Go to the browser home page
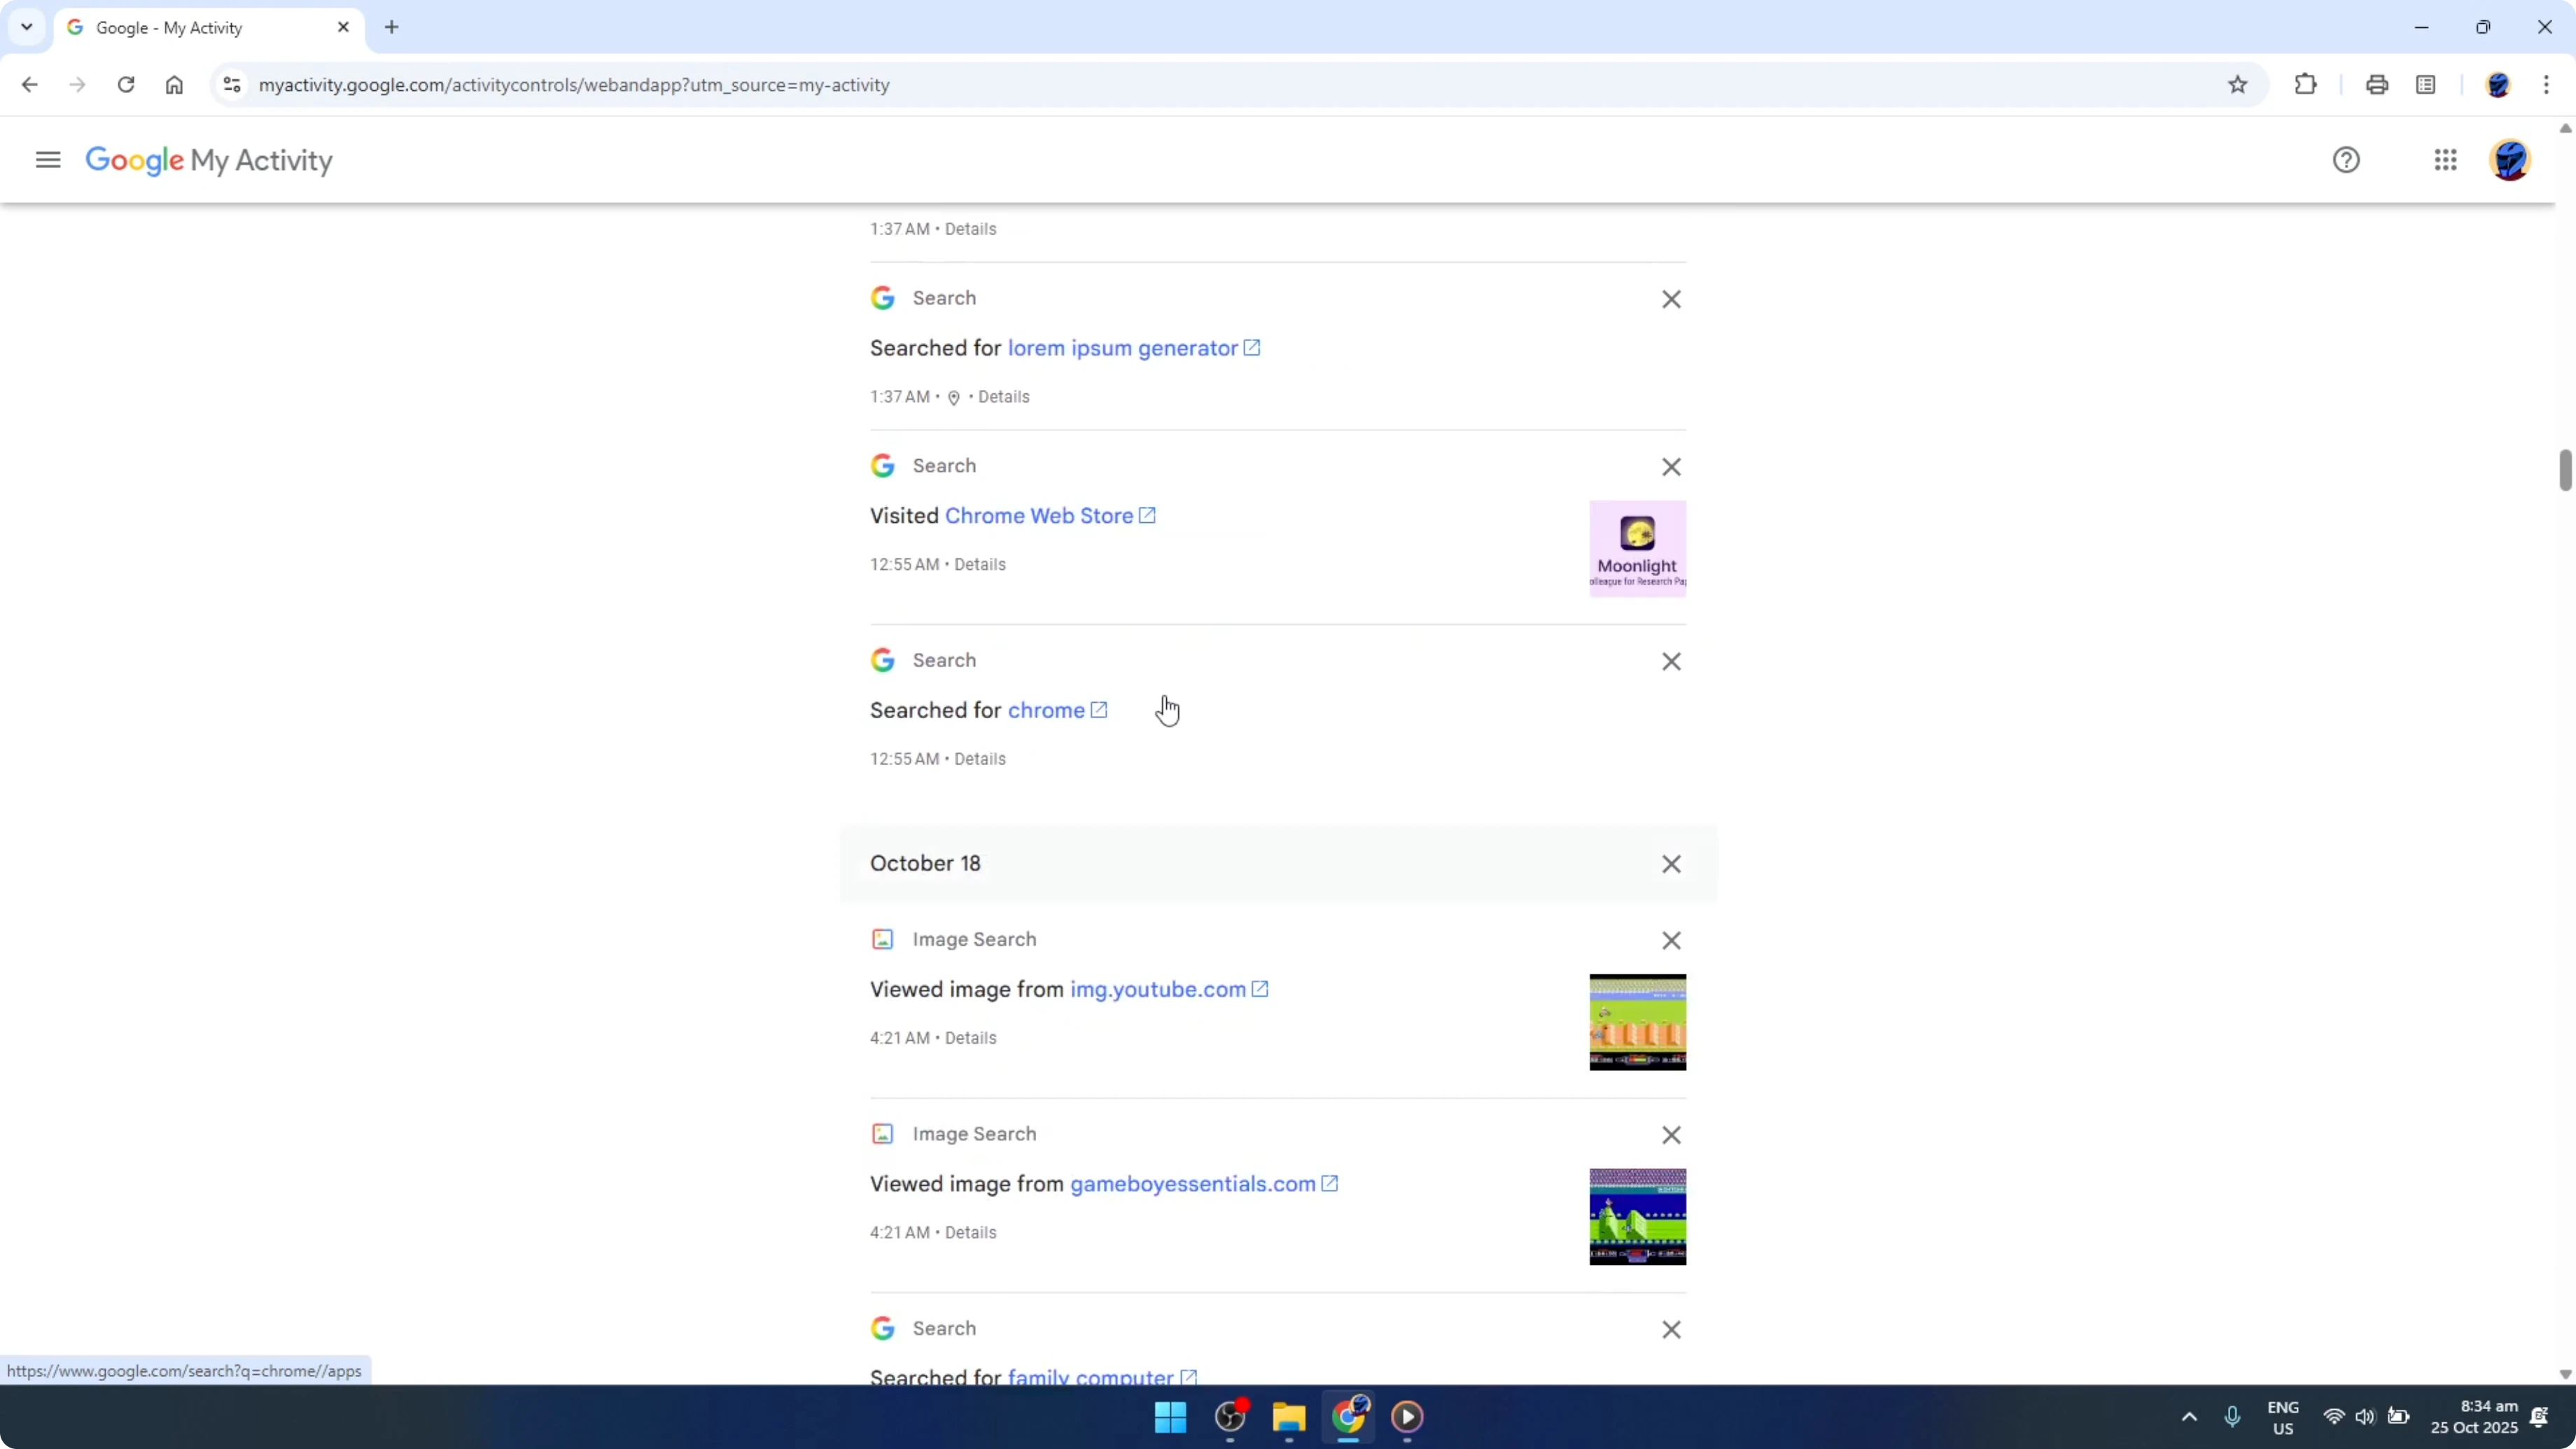This screenshot has width=2576, height=1449. 174,85
